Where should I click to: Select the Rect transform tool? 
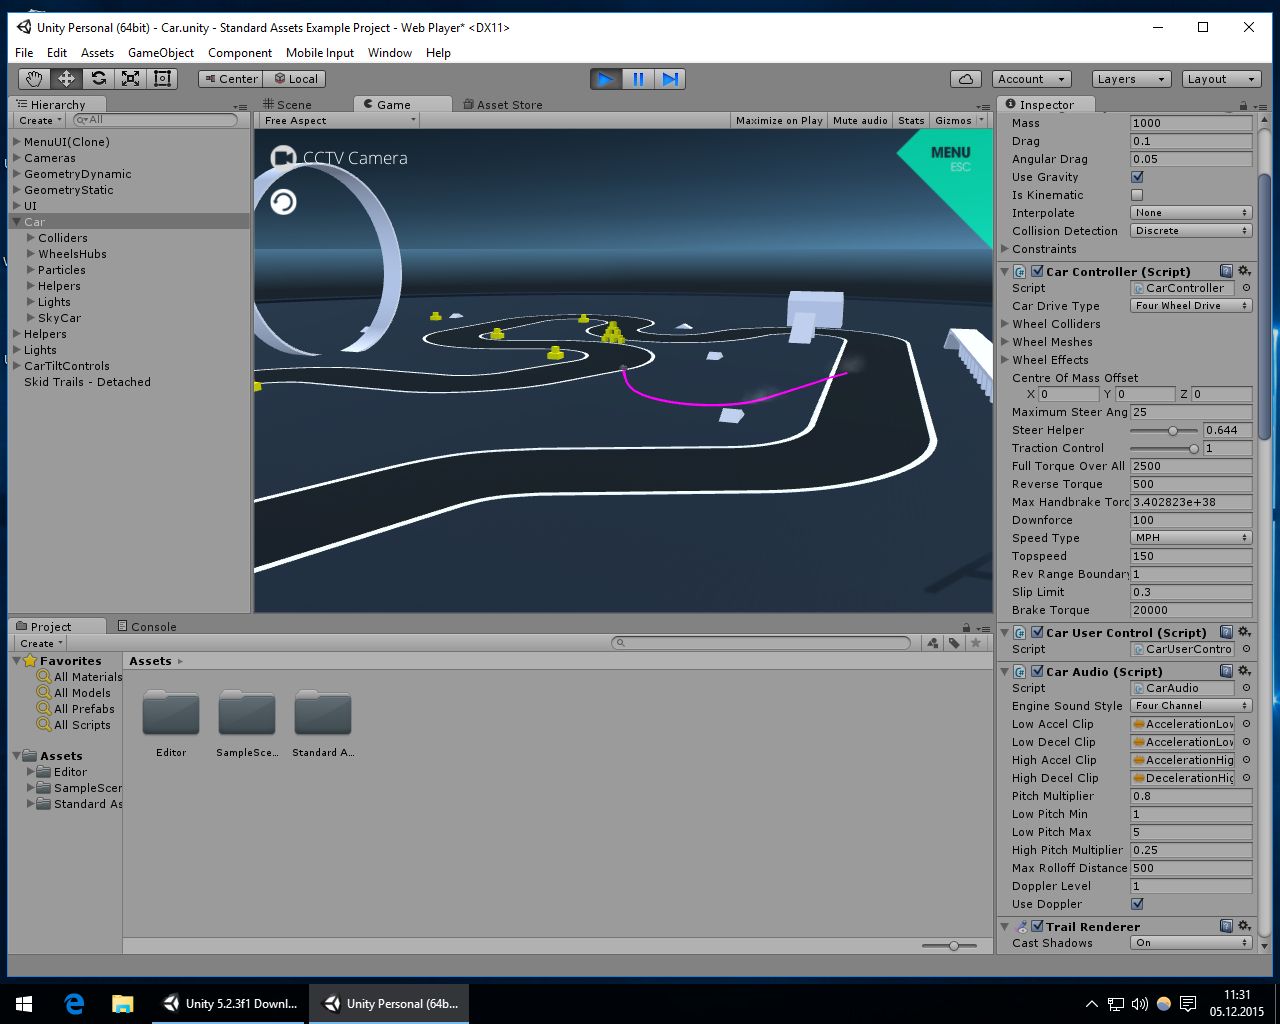[162, 78]
